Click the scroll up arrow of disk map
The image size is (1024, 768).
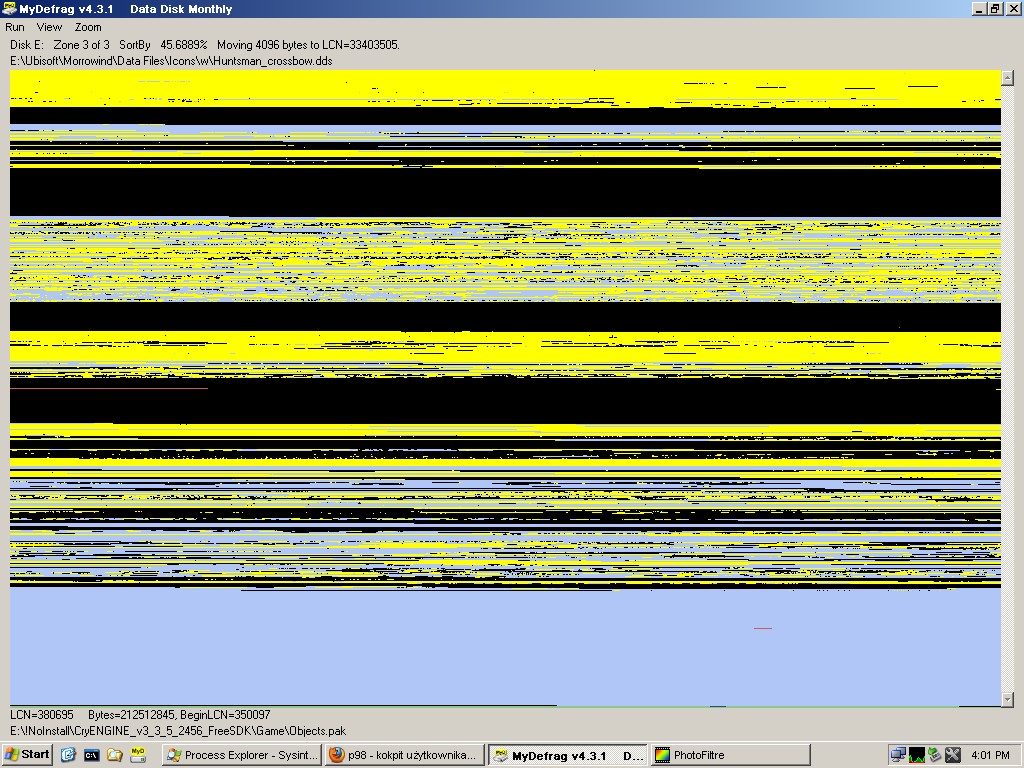[1007, 77]
